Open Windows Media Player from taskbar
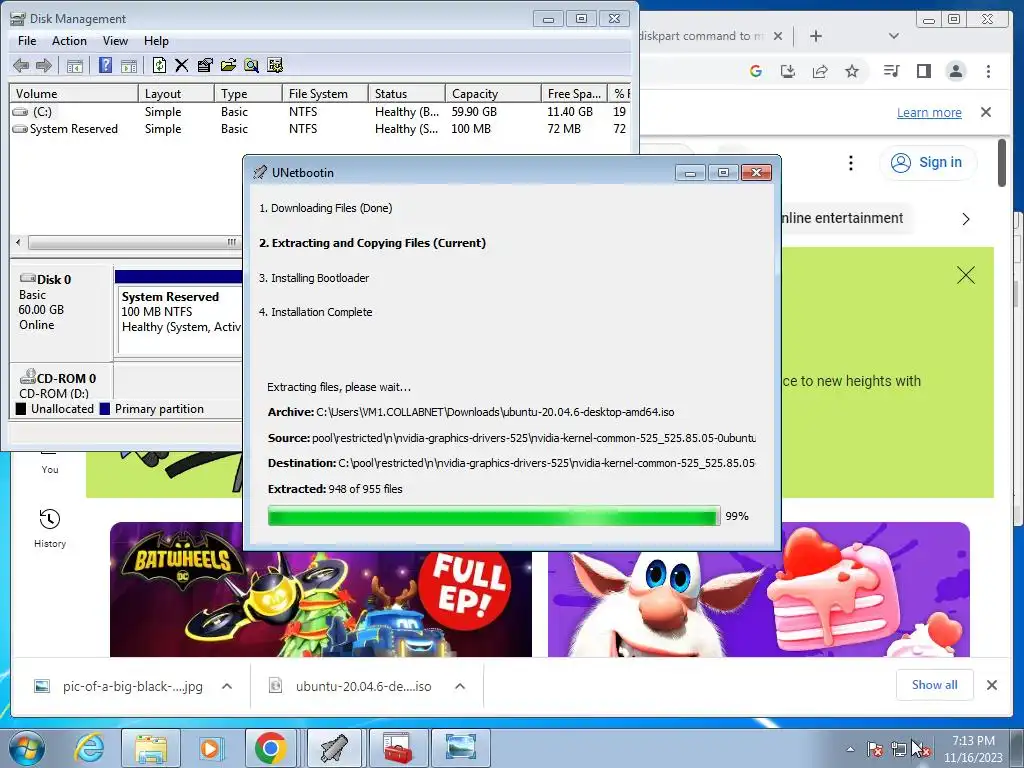This screenshot has width=1024, height=768. (x=210, y=748)
